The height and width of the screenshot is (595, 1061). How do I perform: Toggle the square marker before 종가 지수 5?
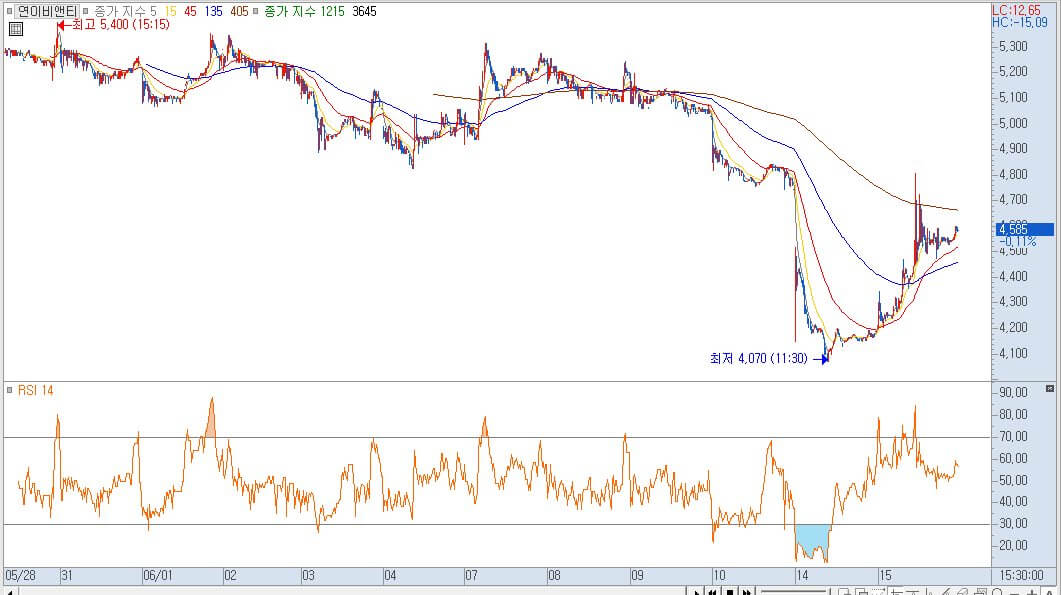(x=85, y=12)
